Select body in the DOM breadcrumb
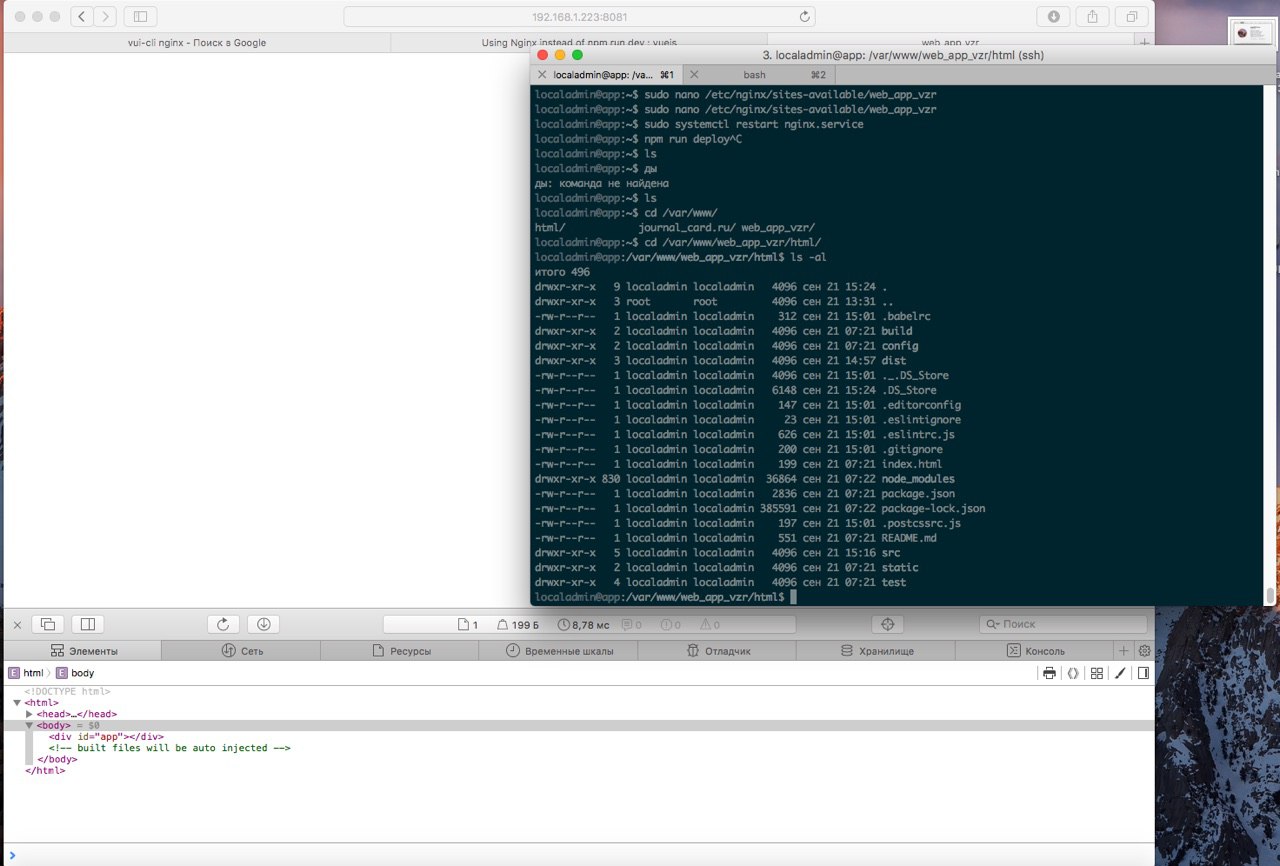This screenshot has width=1280, height=866. tap(75, 673)
